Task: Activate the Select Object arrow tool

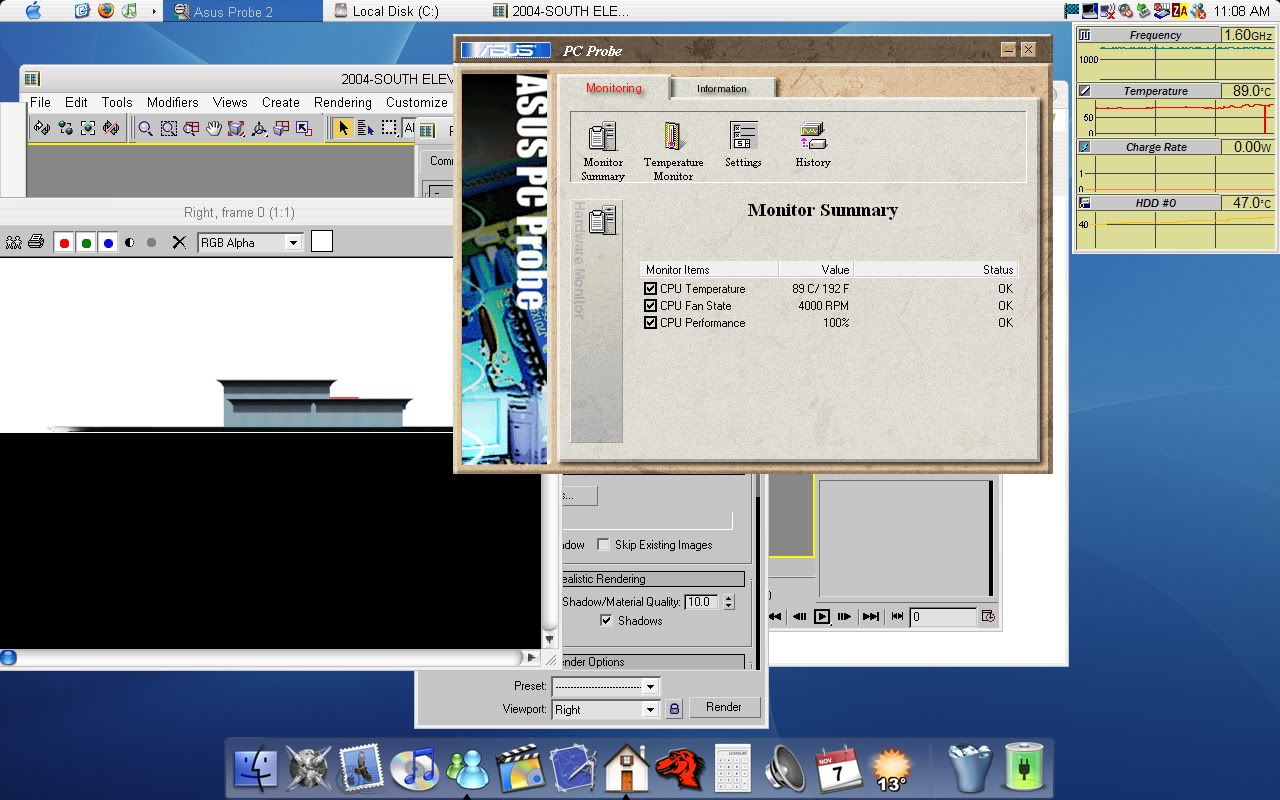Action: coord(343,128)
